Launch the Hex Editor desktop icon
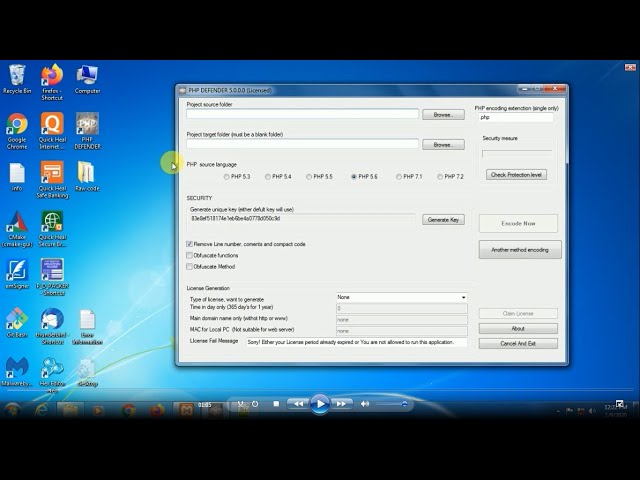The width and height of the screenshot is (640, 480). (x=52, y=375)
